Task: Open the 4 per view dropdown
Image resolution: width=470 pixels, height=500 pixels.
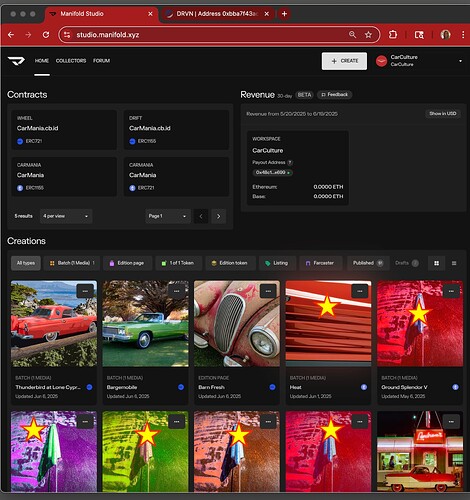Action: point(66,216)
